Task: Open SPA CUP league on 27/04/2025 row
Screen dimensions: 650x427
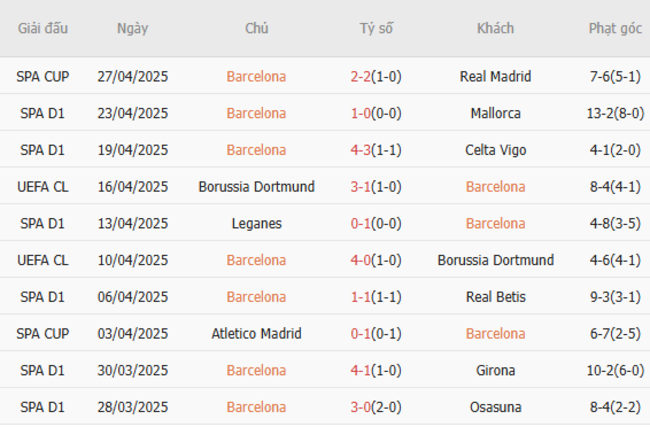Action: pyautogui.click(x=42, y=76)
